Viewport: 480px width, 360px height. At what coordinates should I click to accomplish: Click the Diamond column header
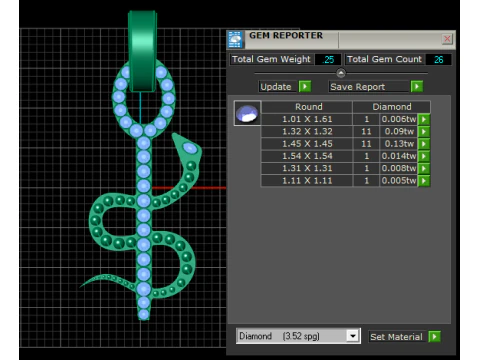(392, 107)
